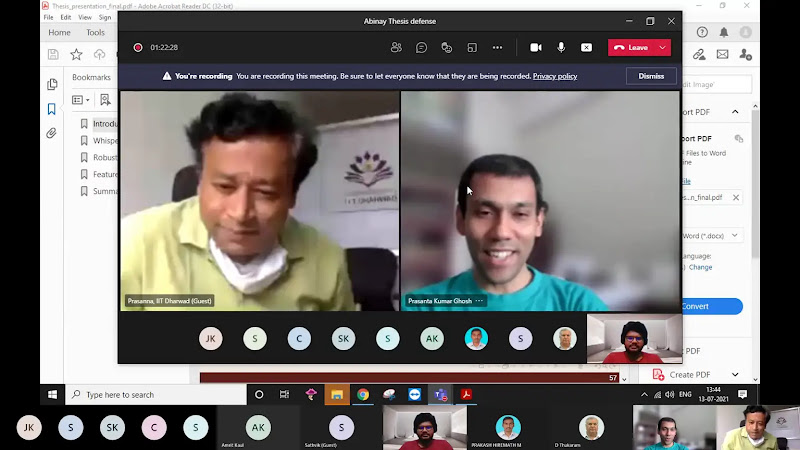
Task: Open the Acrobat Edit menu
Action: [x=66, y=17]
